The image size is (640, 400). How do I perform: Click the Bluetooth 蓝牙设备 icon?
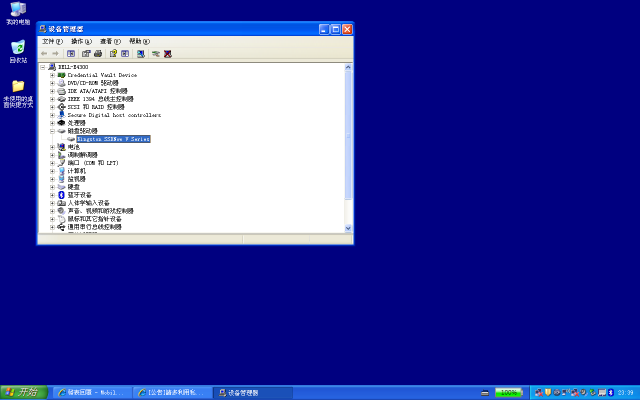[61, 195]
